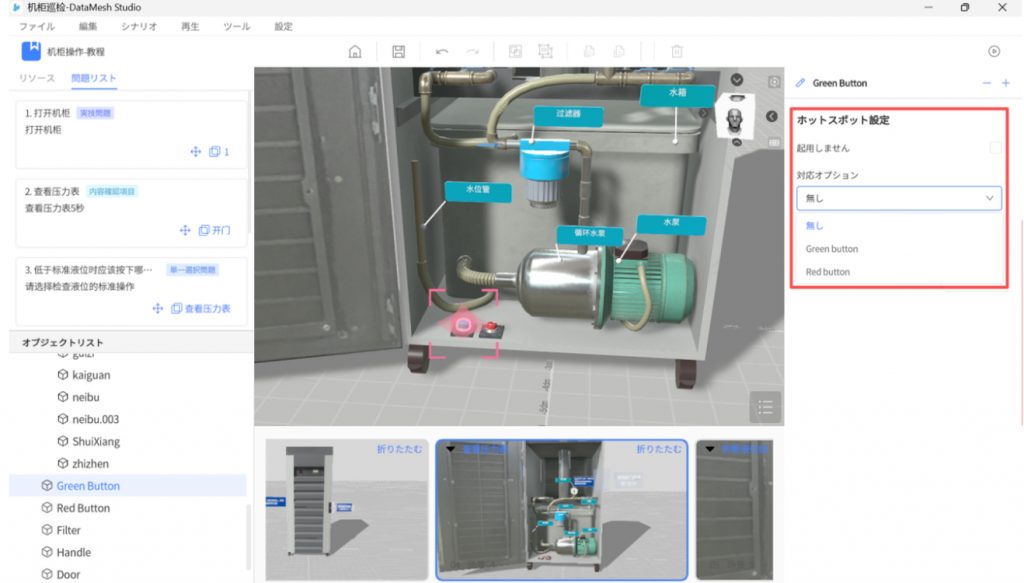Viewport: 1024px width, 583px height.
Task: Click the pencil rename icon beside Green Button
Action: click(x=801, y=83)
